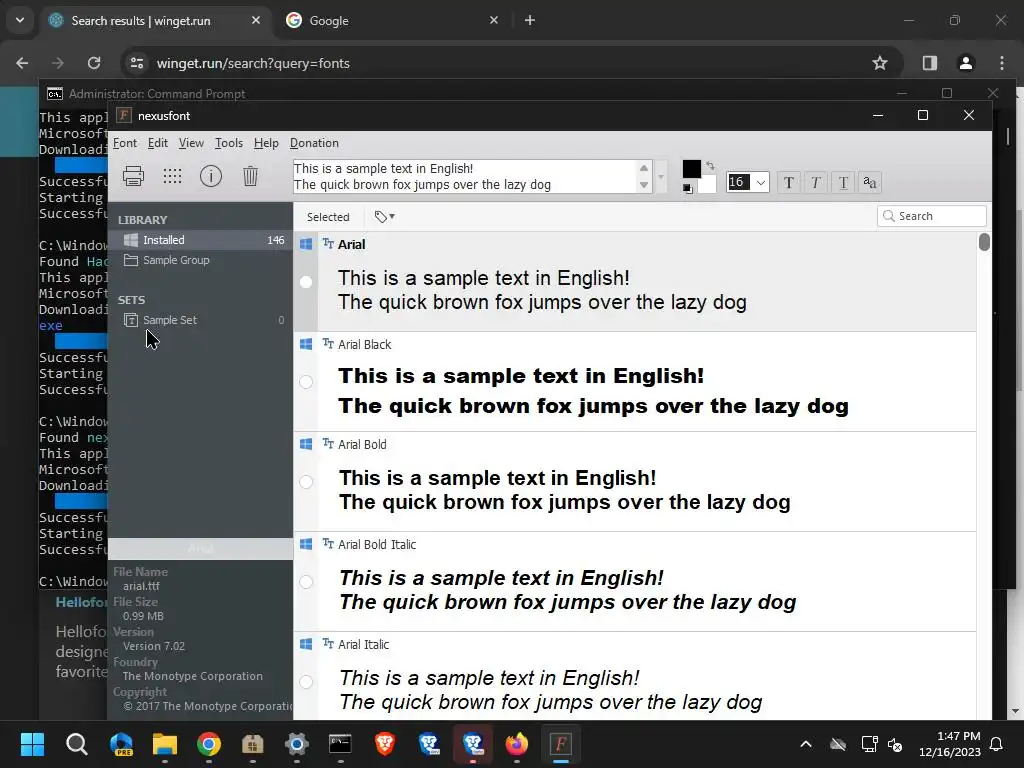Open Firefox from taskbar

coord(517,744)
